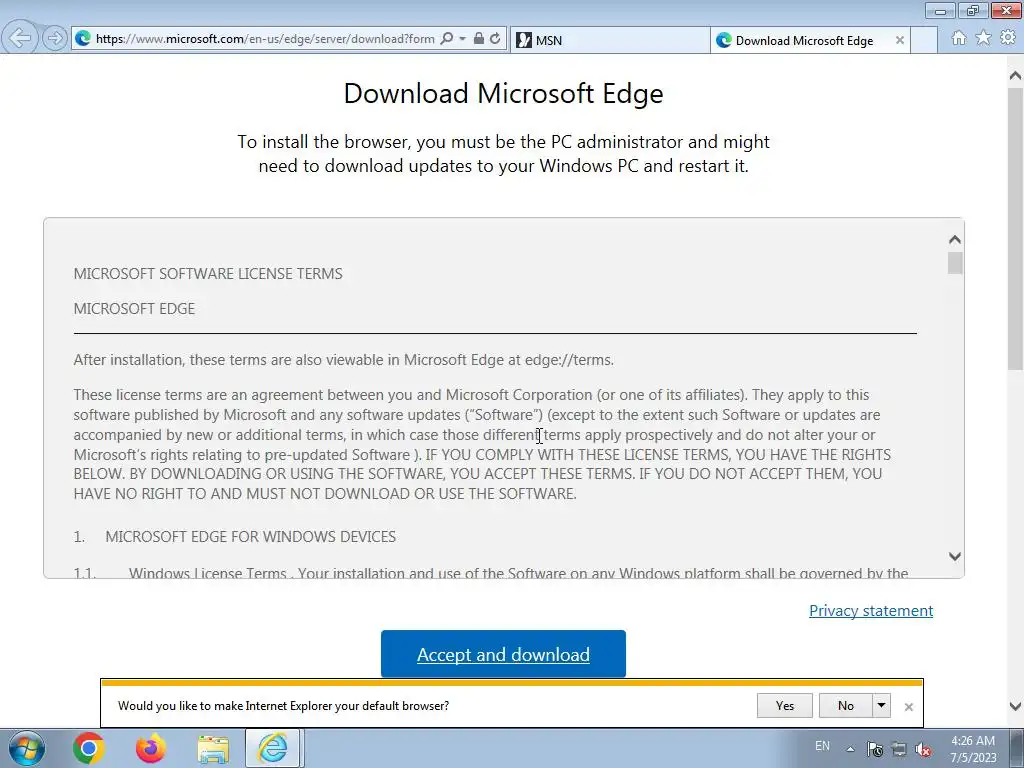Click the MSN tab favicon

(x=524, y=40)
